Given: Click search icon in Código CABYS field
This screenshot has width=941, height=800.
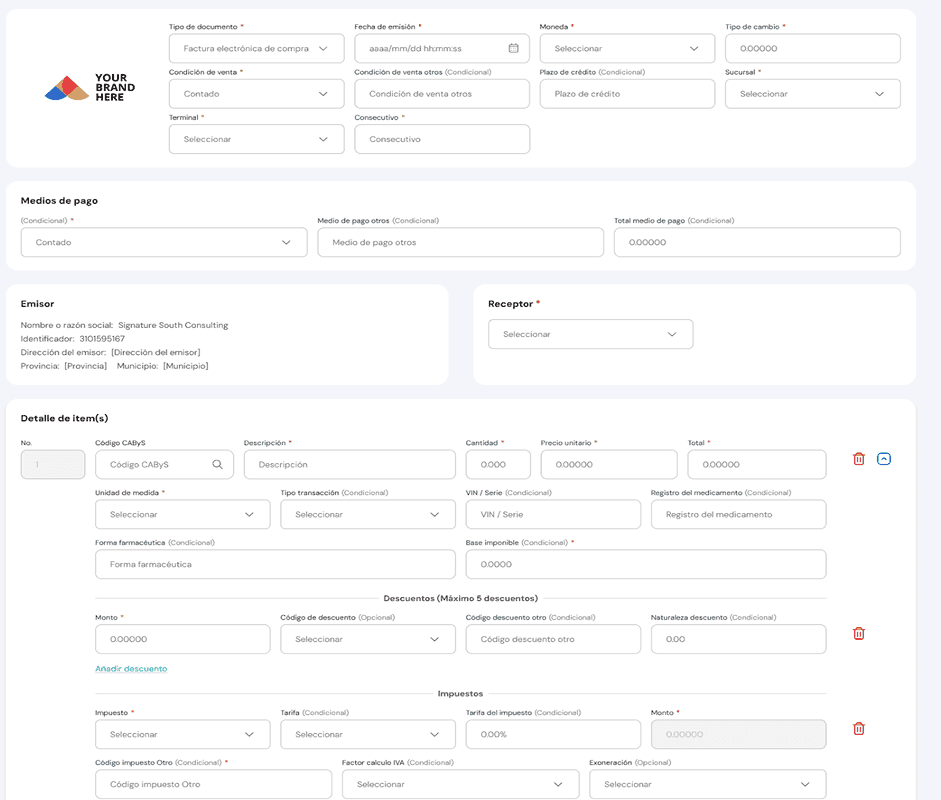Looking at the screenshot, I should (217, 465).
